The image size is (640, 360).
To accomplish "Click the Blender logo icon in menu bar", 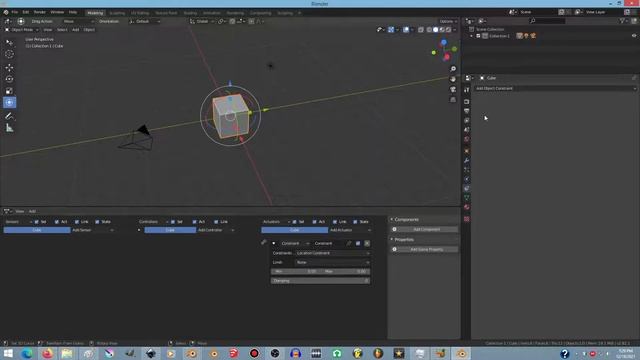I will tap(6, 12).
